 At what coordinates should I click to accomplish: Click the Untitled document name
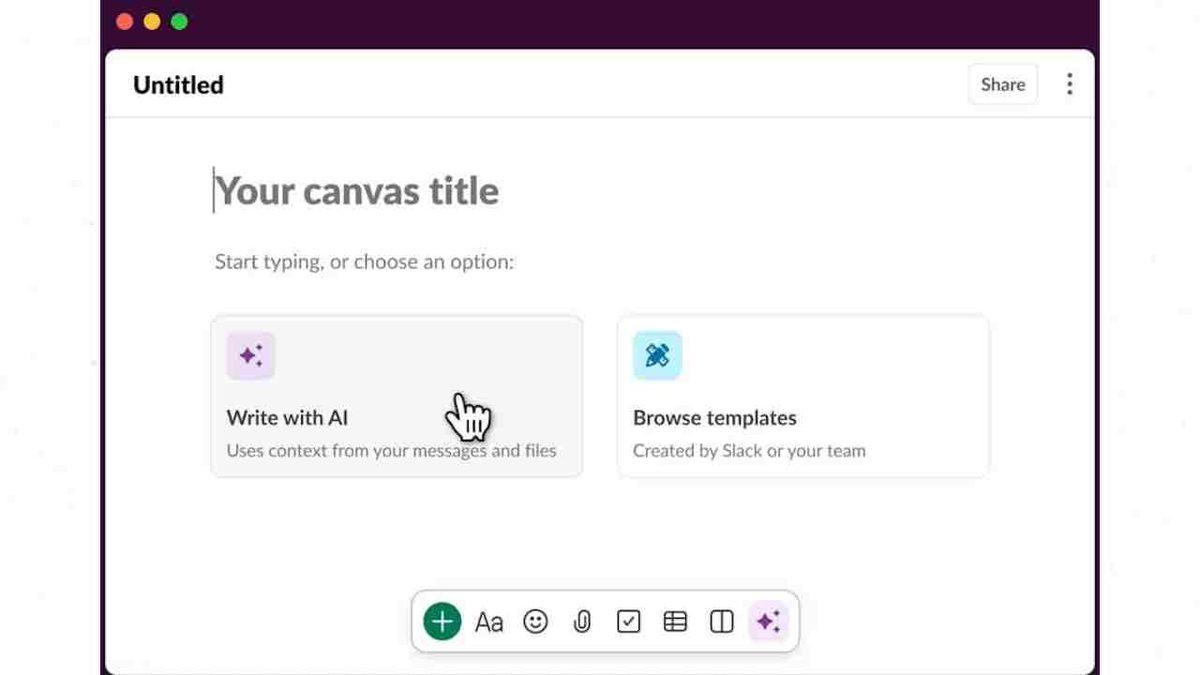178,85
